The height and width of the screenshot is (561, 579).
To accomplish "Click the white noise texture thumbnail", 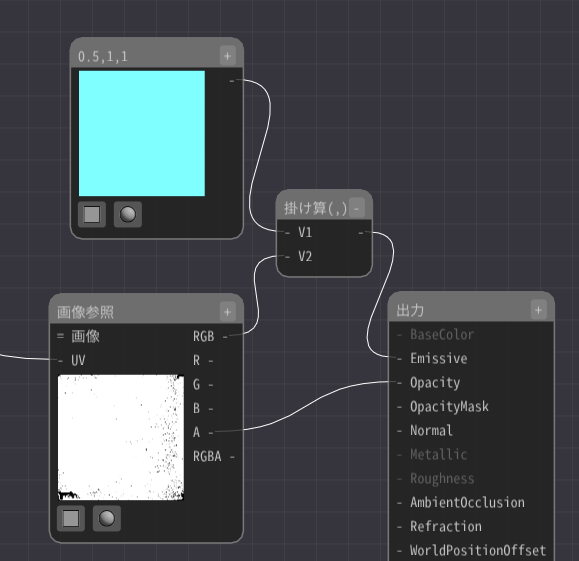I will pyautogui.click(x=121, y=437).
